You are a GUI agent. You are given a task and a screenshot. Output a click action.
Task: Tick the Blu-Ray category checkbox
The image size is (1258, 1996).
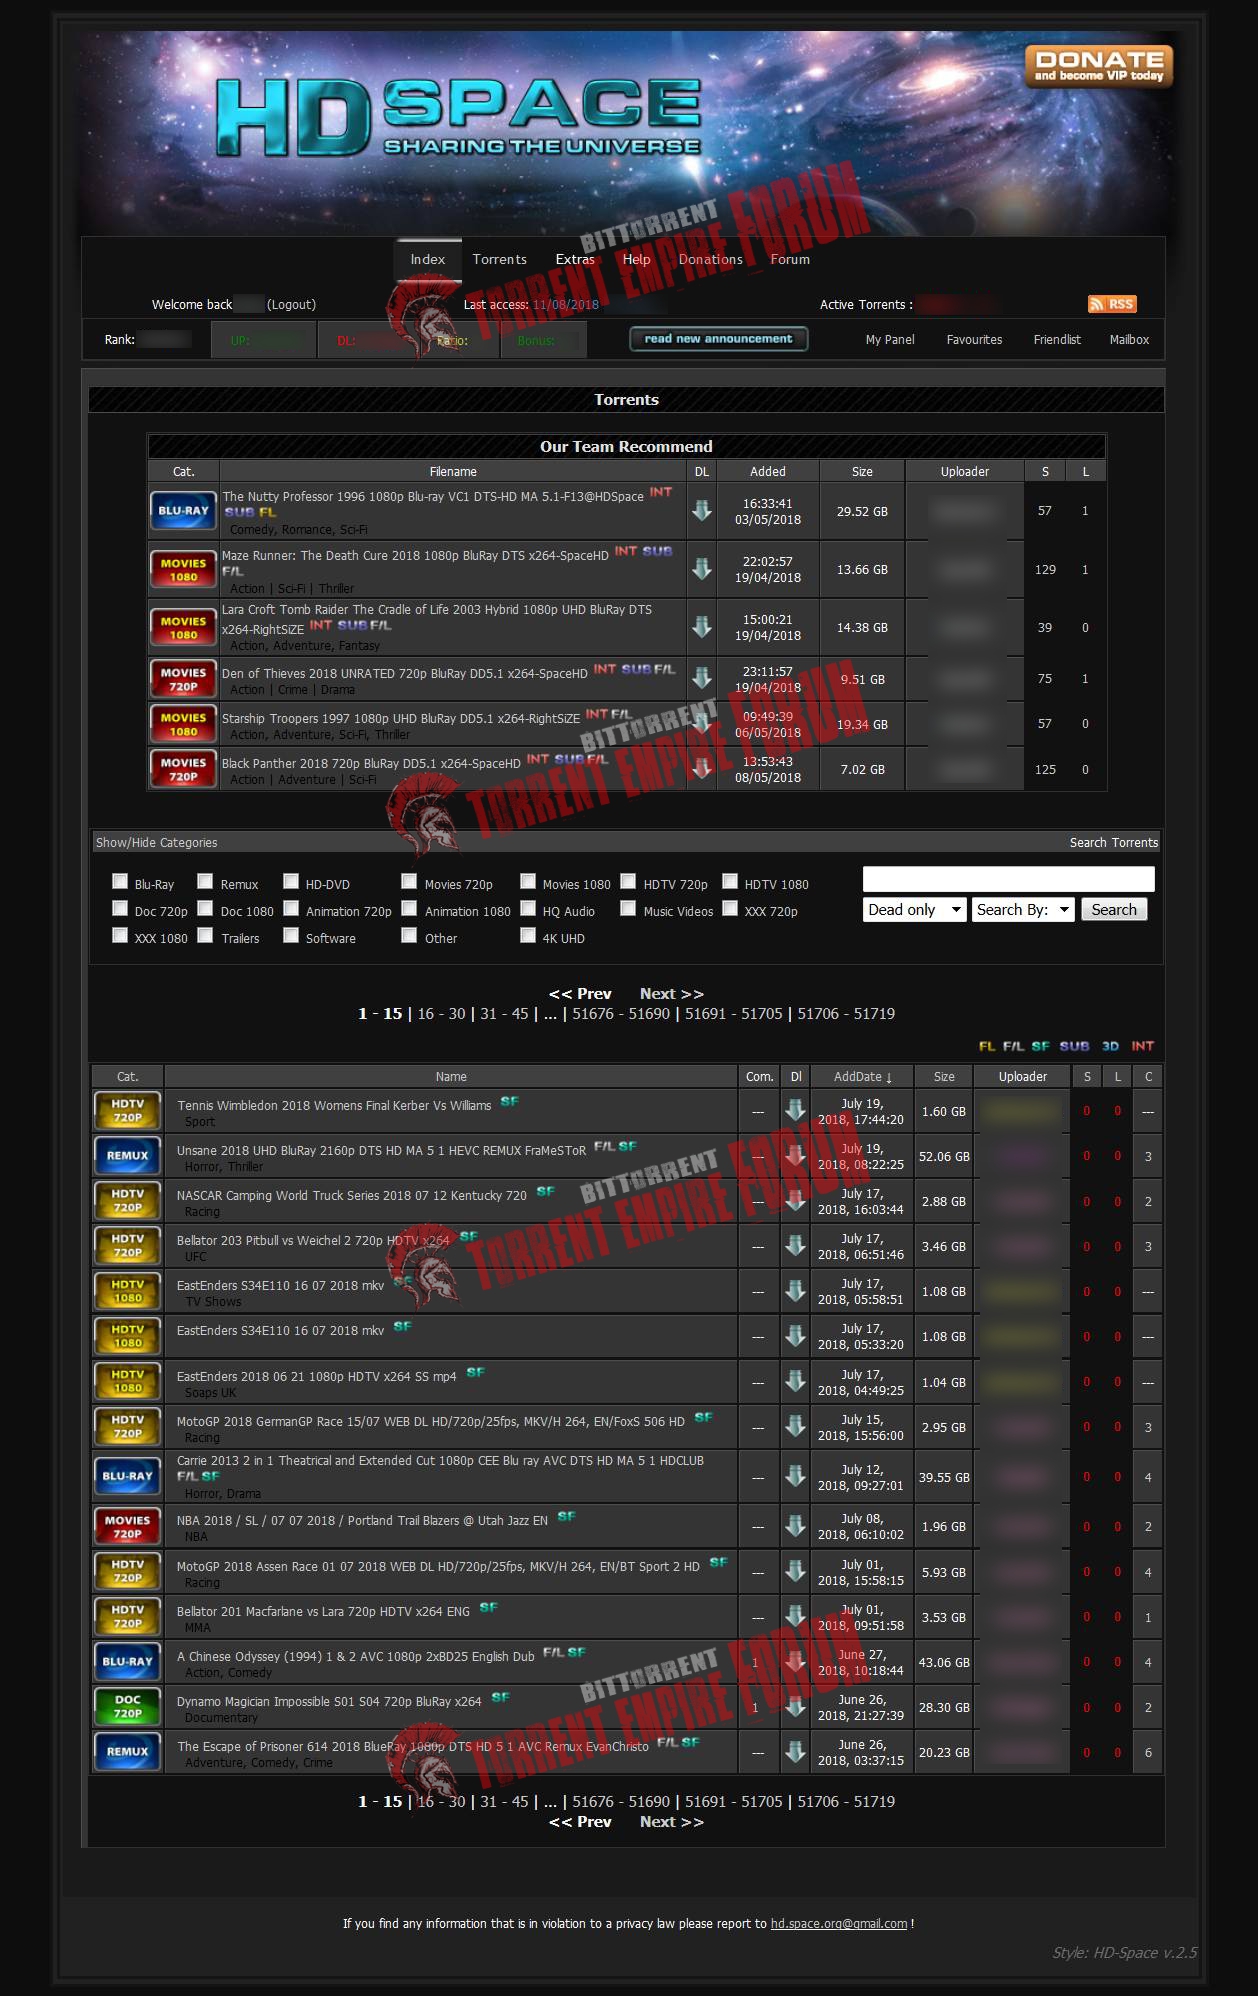click(120, 881)
